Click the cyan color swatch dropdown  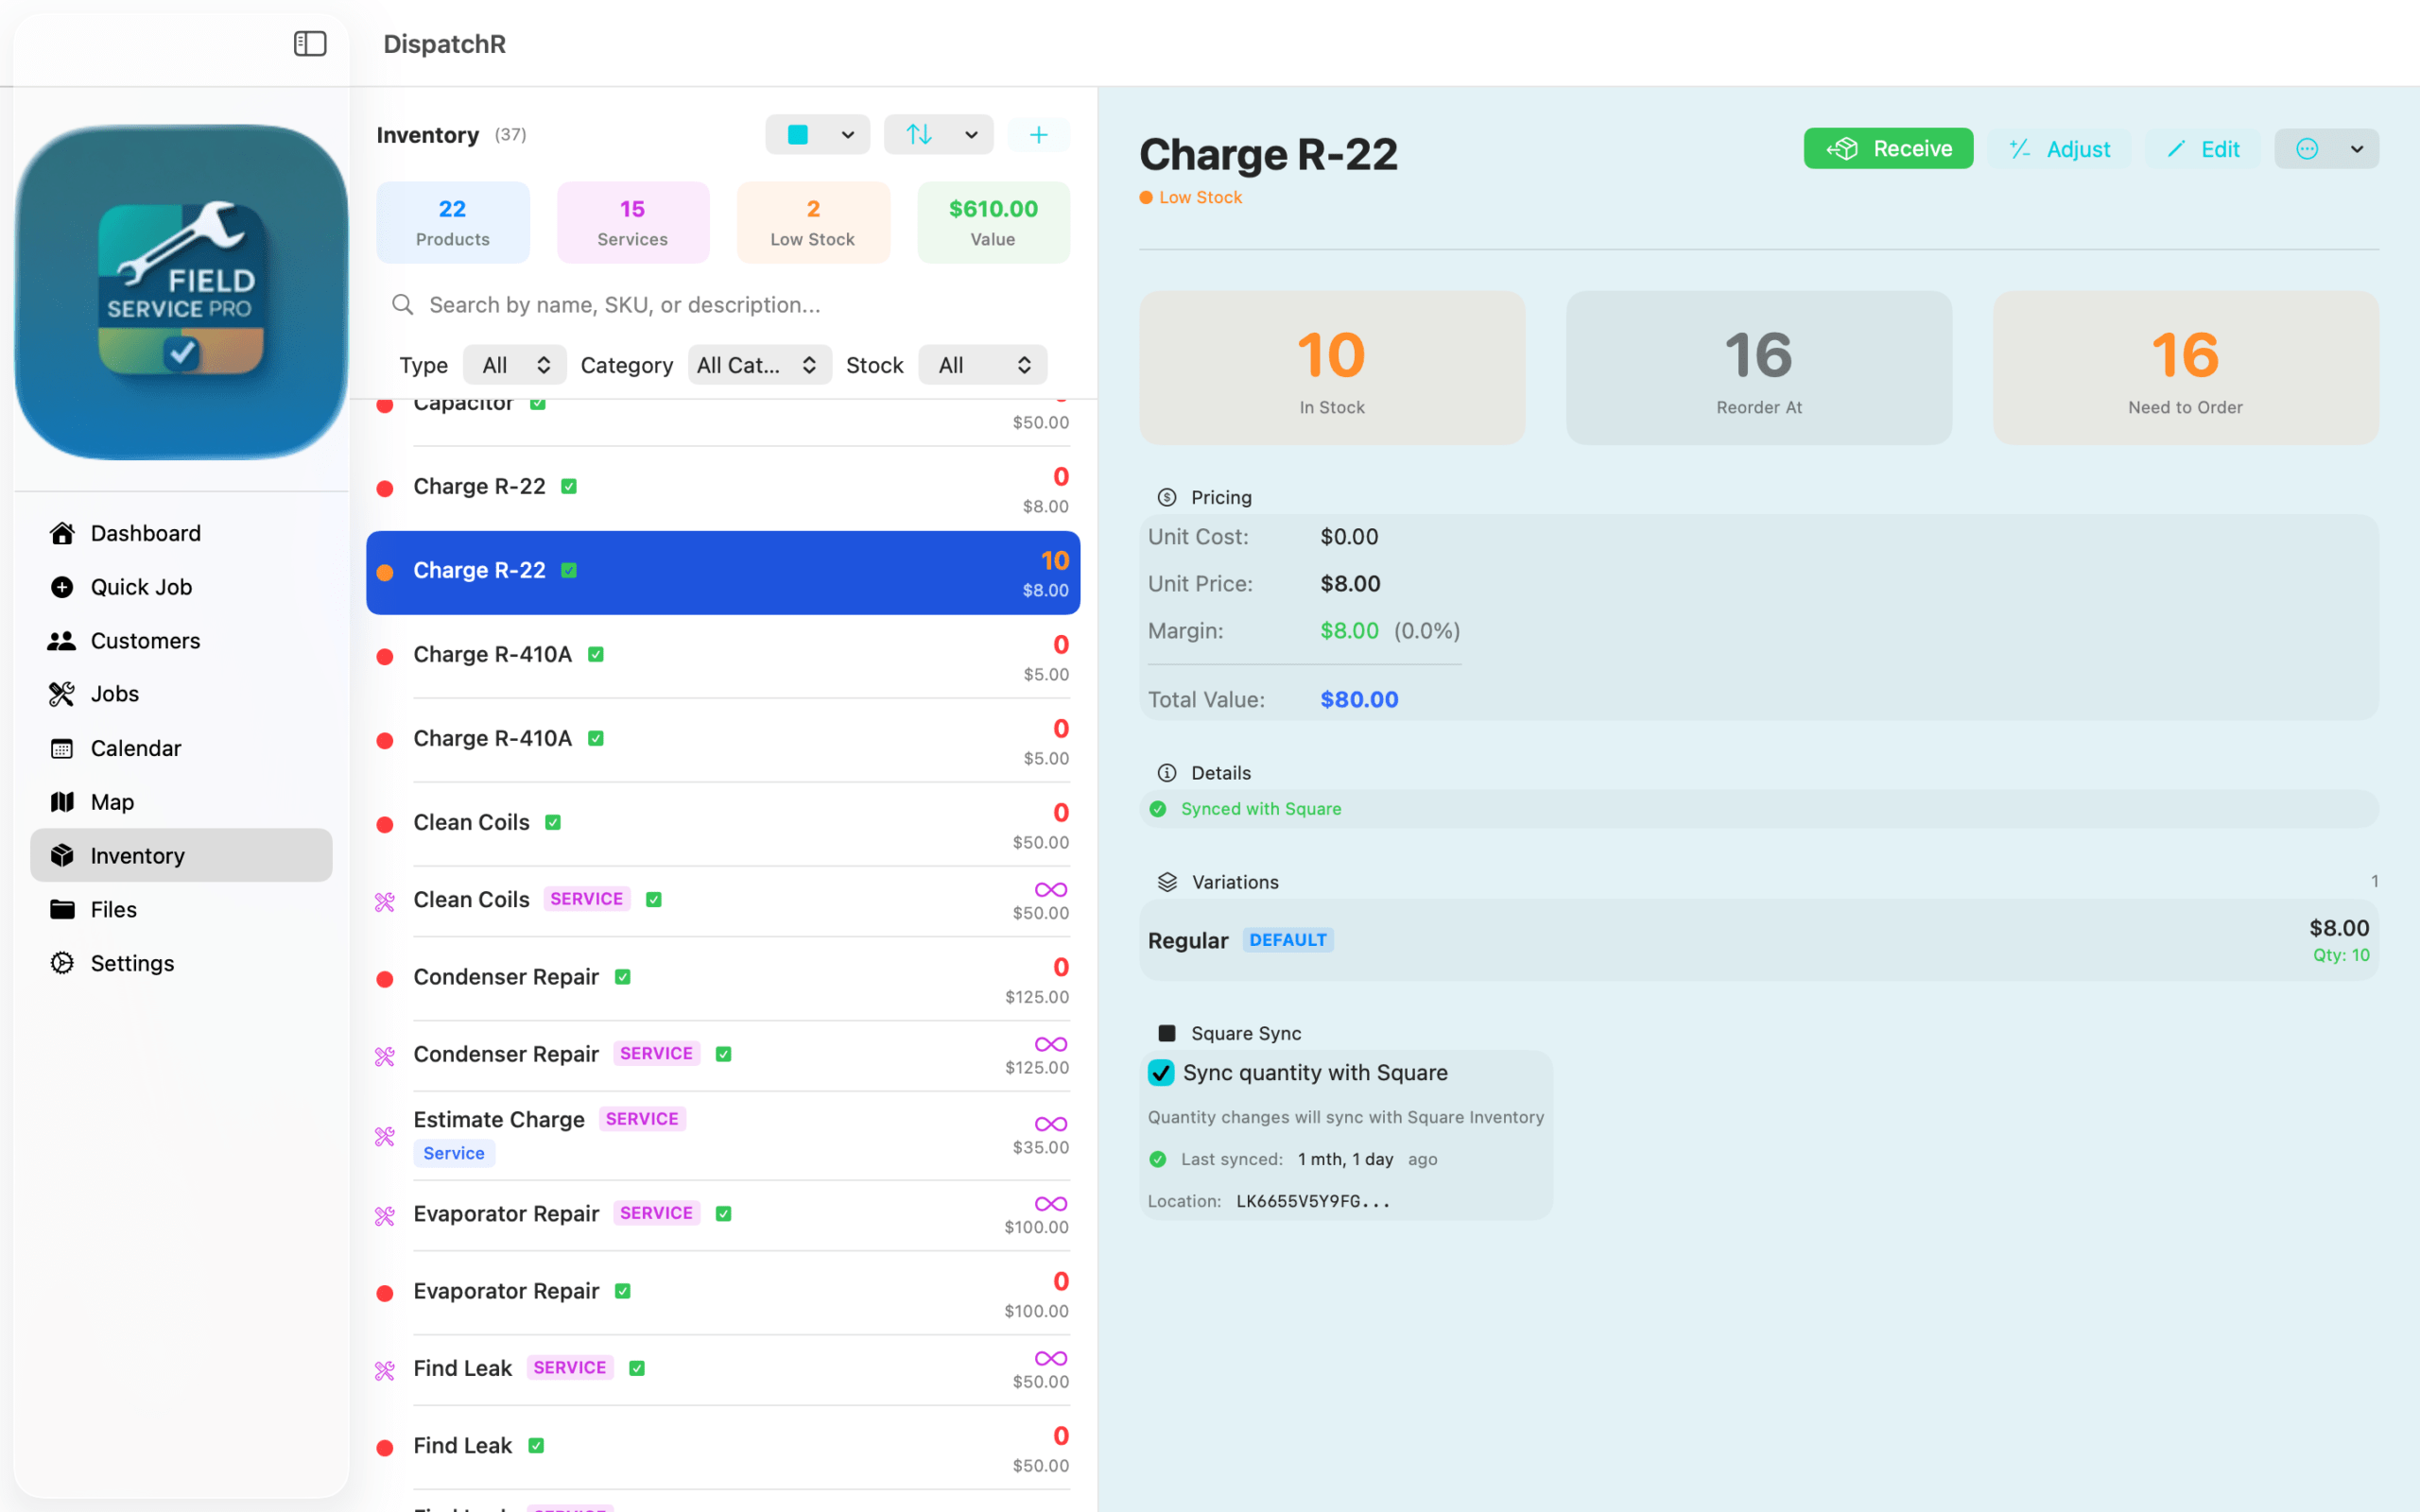point(817,135)
